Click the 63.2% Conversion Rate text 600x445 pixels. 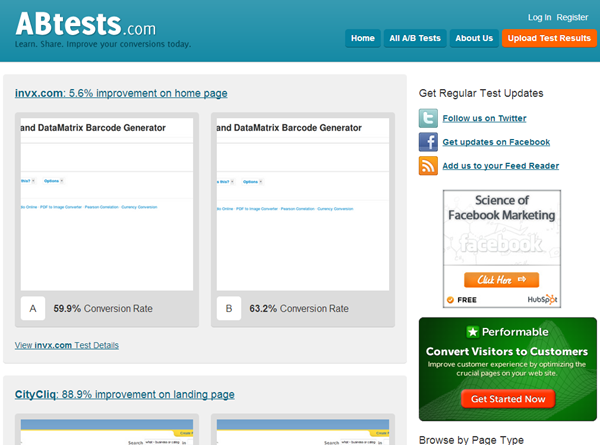(299, 308)
